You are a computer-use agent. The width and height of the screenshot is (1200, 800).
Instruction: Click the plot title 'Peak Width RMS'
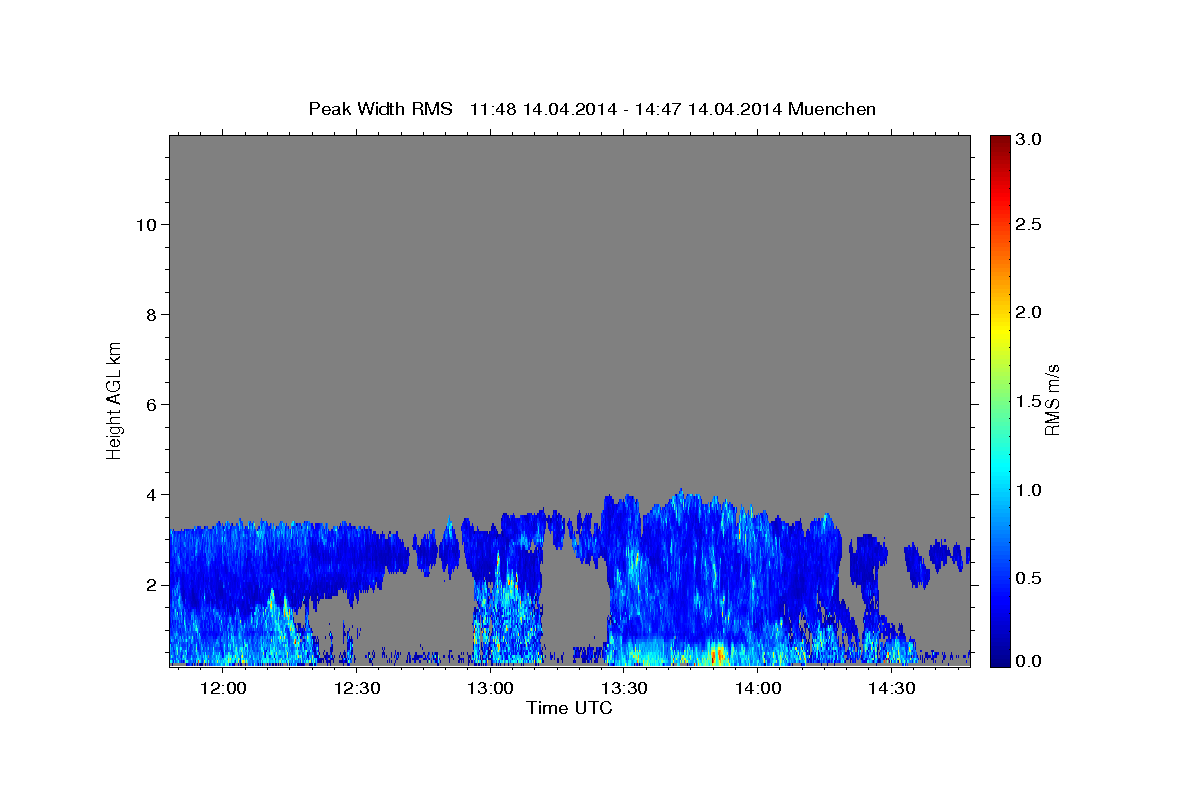click(x=380, y=109)
